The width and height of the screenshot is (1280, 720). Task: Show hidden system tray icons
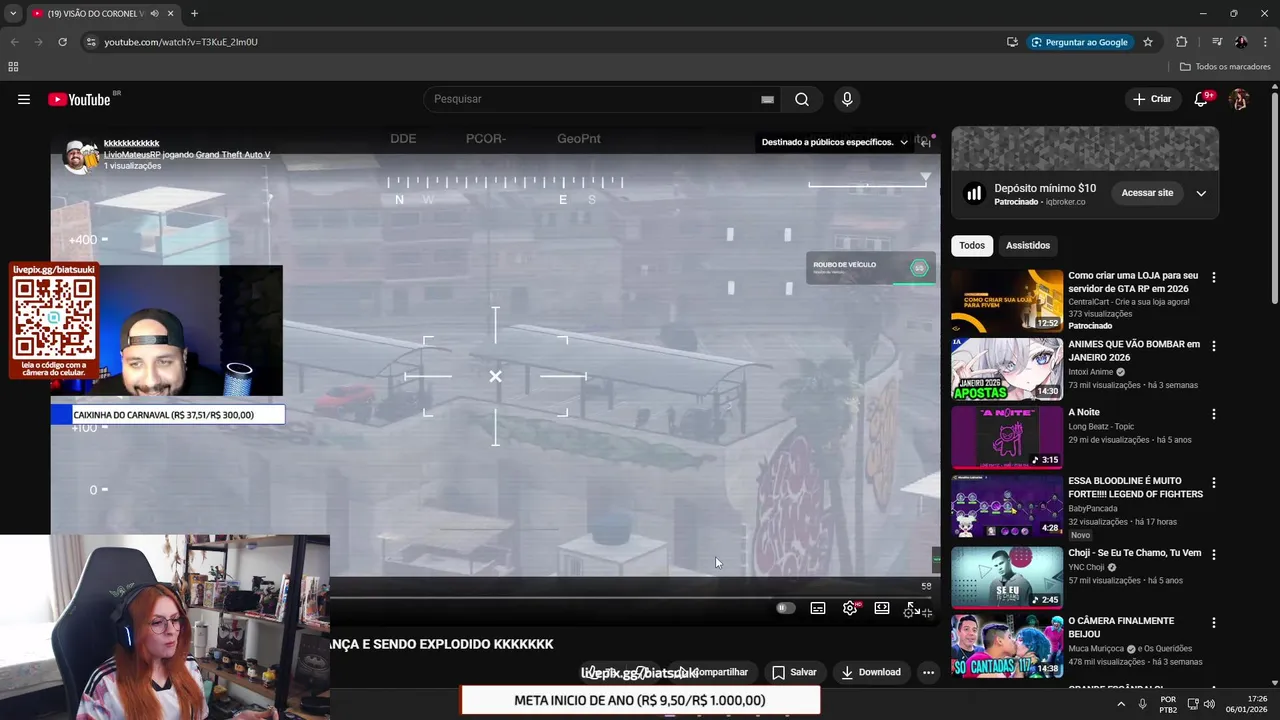pos(1120,704)
